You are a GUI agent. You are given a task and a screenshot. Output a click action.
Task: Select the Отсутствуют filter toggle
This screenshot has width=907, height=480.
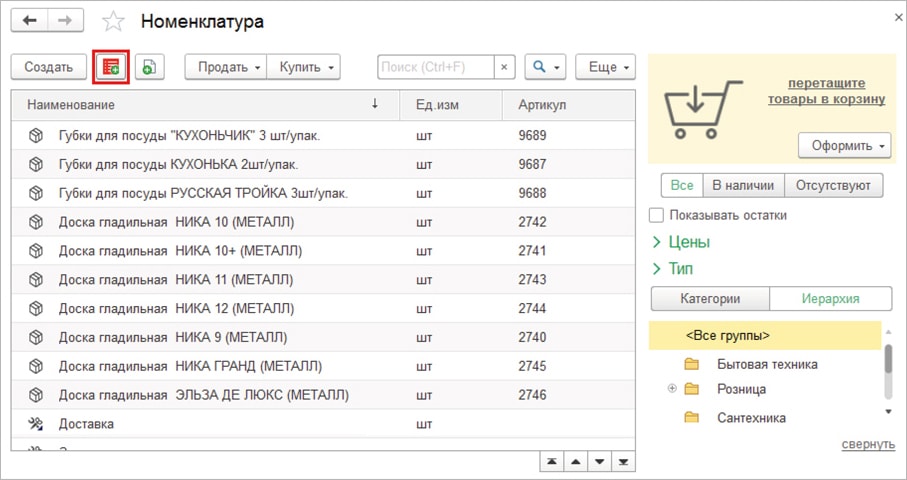(x=833, y=185)
